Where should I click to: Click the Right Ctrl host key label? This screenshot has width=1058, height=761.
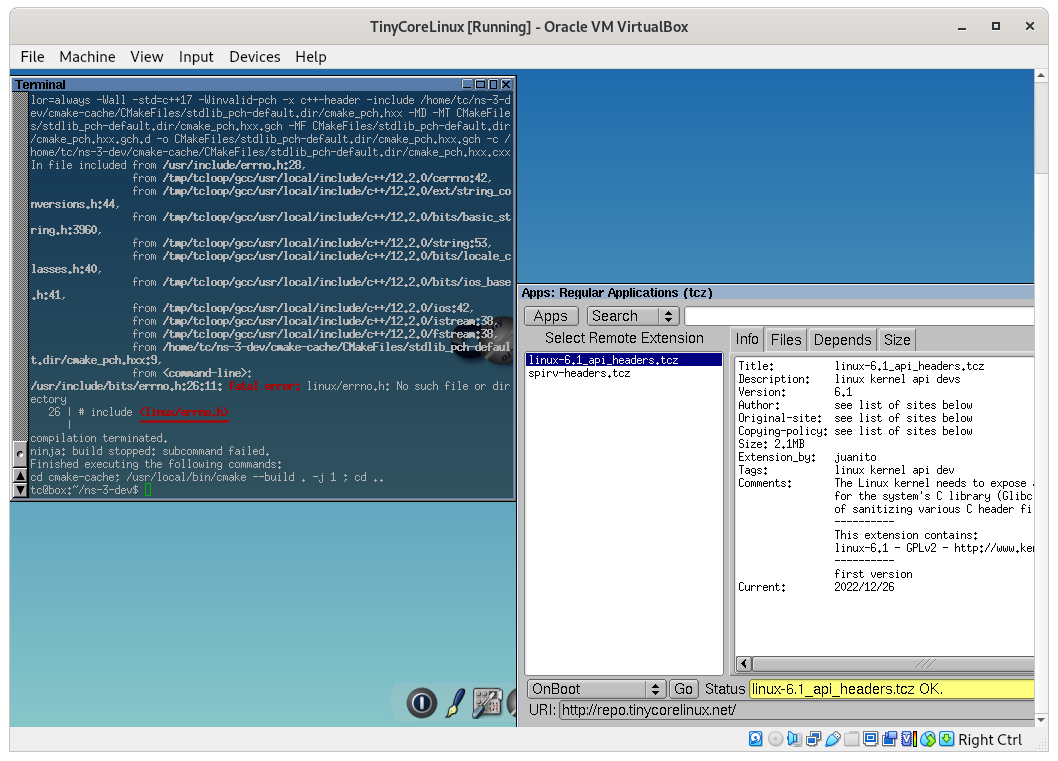(x=990, y=740)
